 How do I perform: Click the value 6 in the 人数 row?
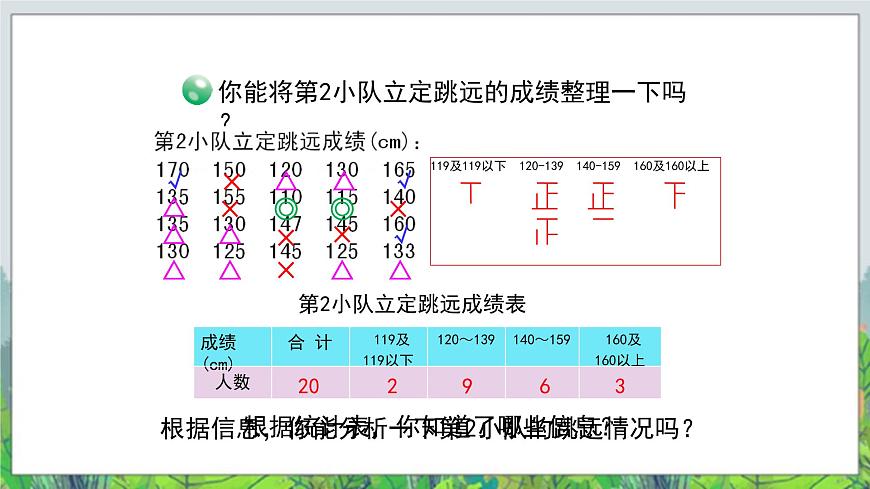(x=544, y=386)
